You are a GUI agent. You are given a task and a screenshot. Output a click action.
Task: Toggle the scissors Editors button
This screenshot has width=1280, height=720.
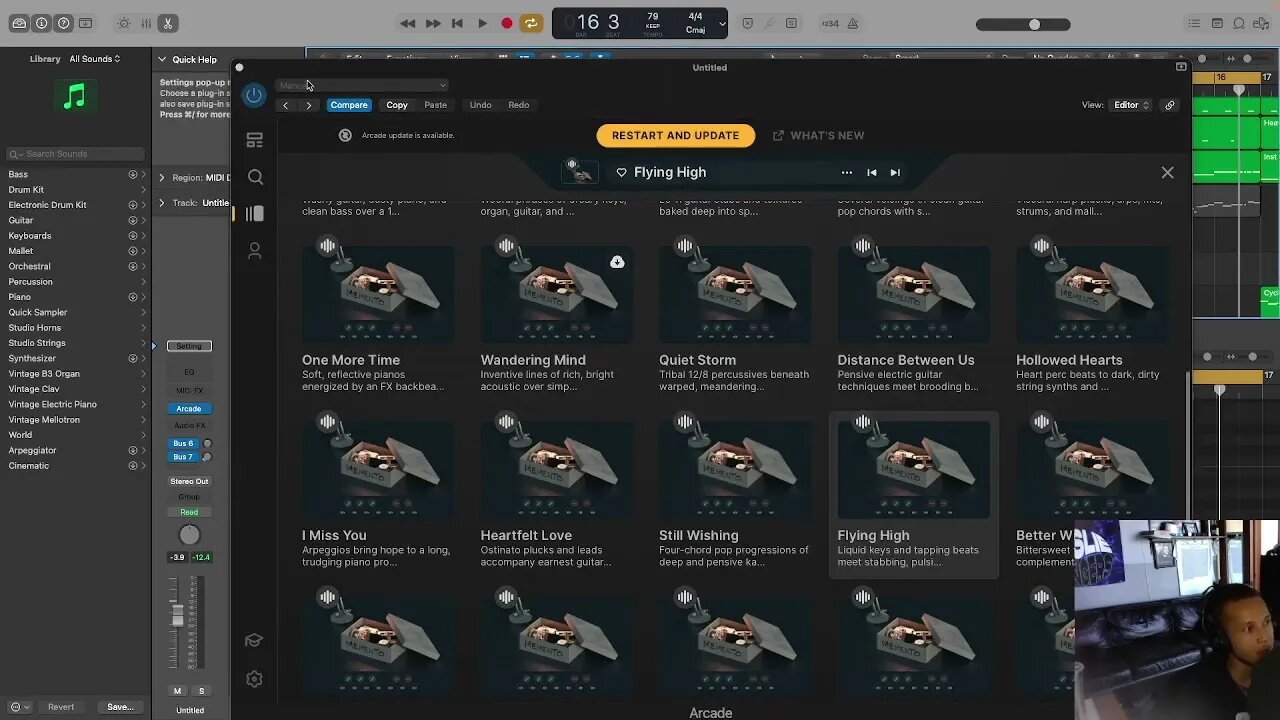(x=168, y=23)
